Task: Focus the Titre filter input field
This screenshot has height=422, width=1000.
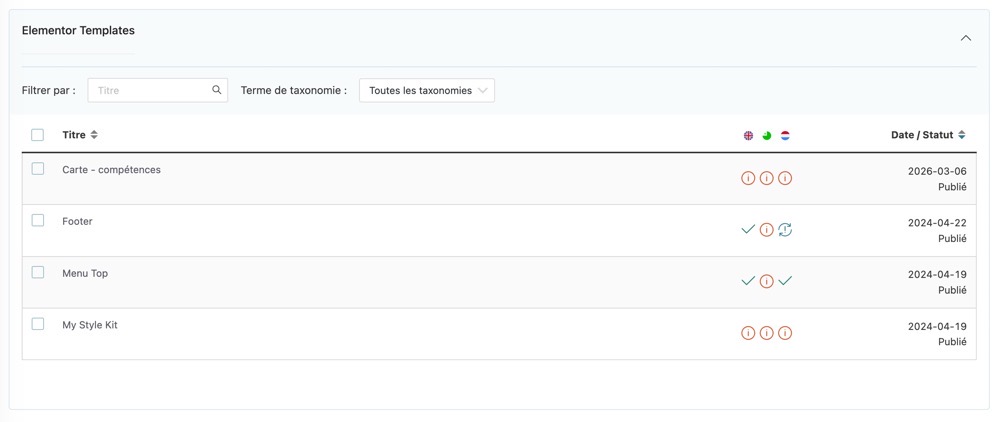Action: click(150, 90)
